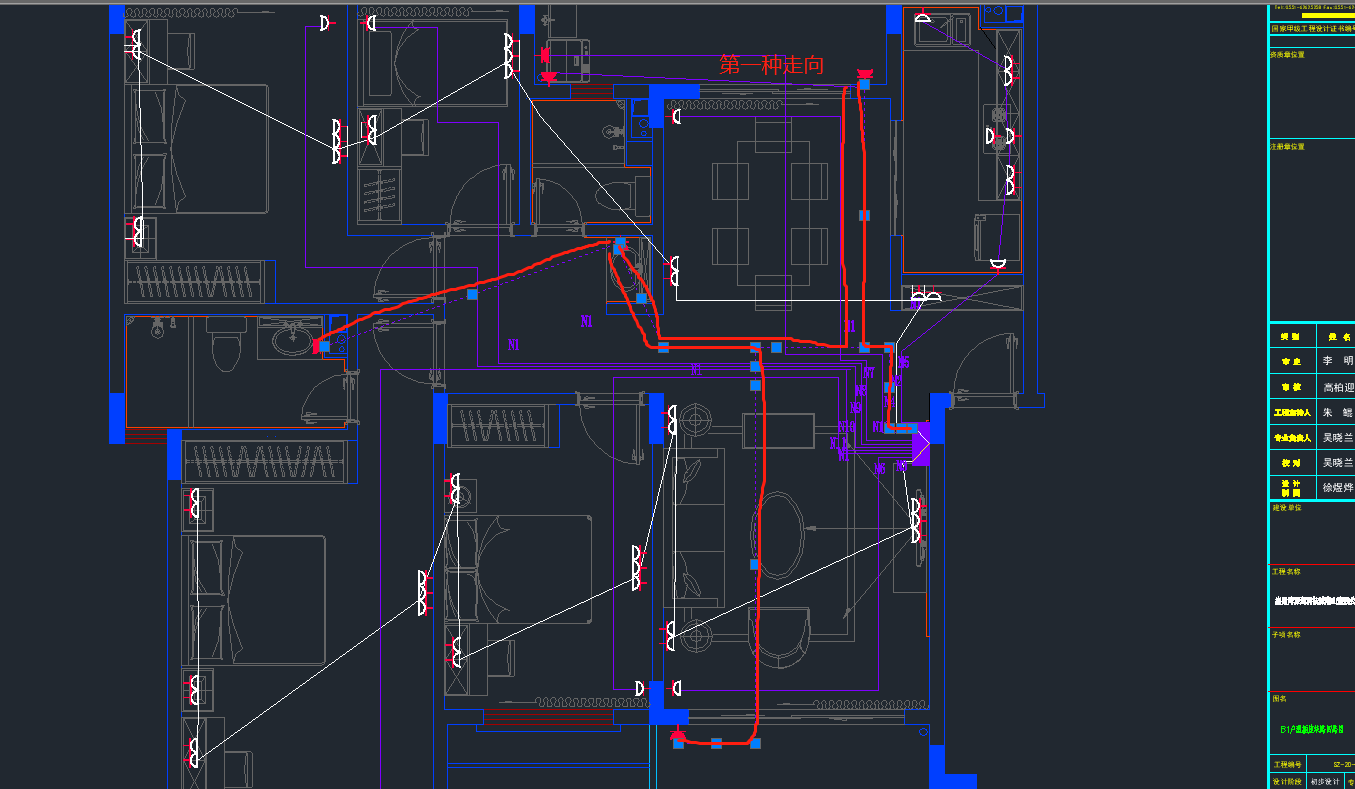Click the 国家甲级工程设计证书编号 header text
The width and height of the screenshot is (1355, 789).
coord(1312,29)
